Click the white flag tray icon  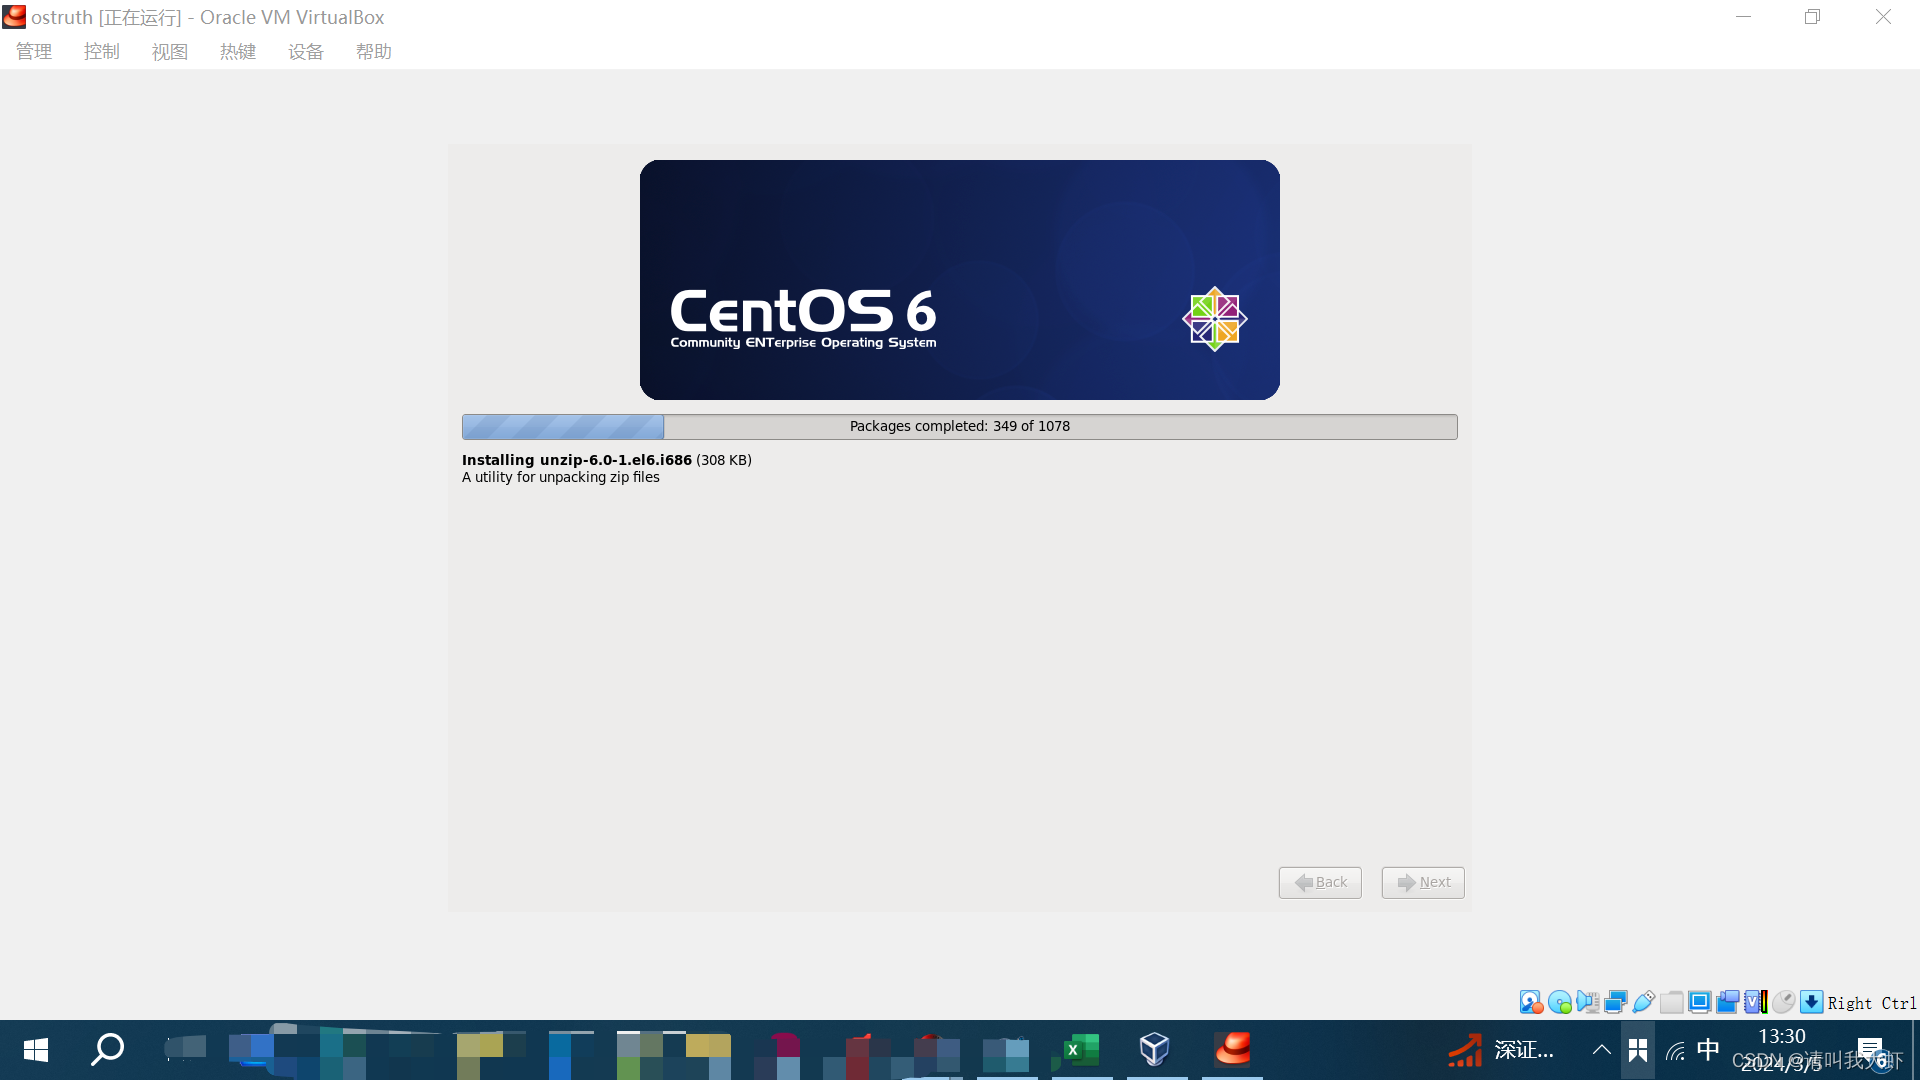1638,1050
